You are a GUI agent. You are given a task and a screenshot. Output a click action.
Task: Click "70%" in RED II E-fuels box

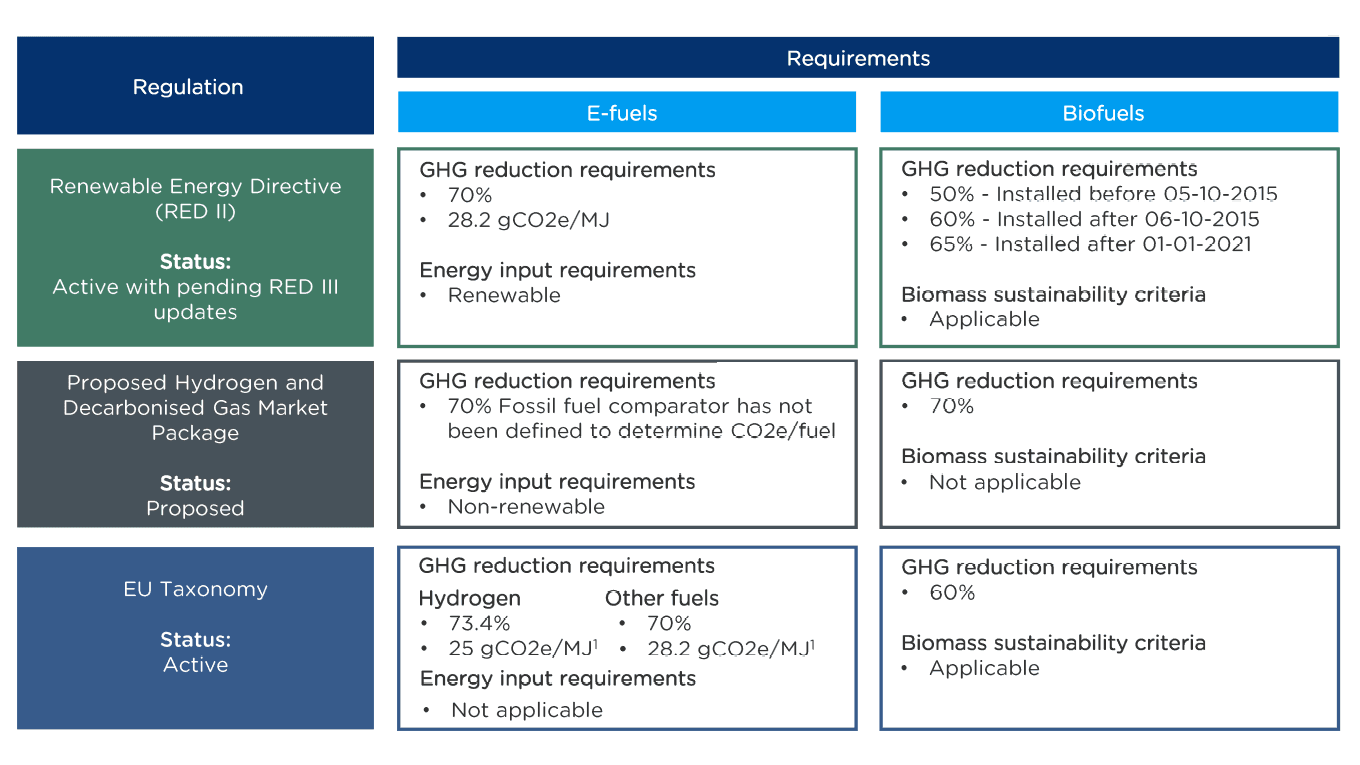[x=470, y=195]
